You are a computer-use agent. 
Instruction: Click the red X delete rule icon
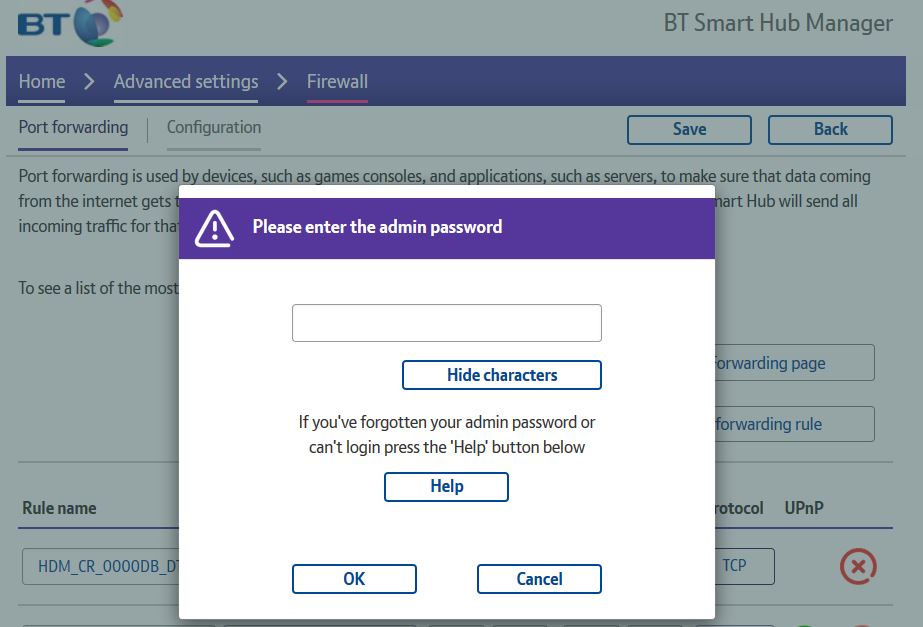[857, 567]
